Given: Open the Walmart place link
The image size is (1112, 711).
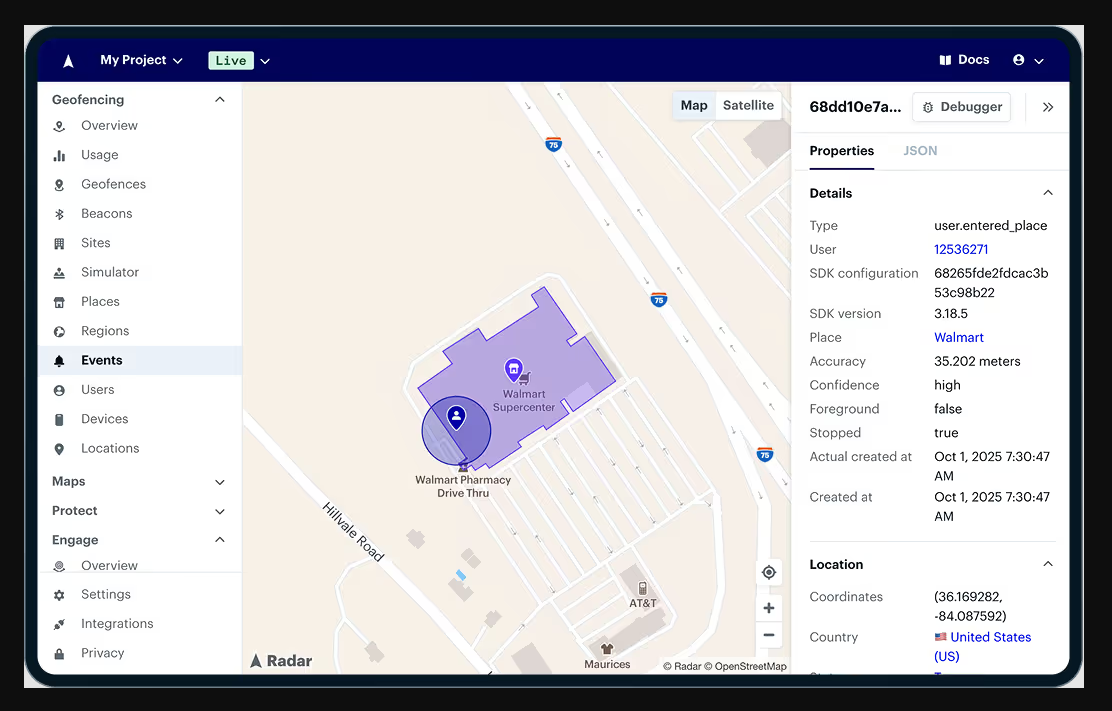Looking at the screenshot, I should point(959,337).
